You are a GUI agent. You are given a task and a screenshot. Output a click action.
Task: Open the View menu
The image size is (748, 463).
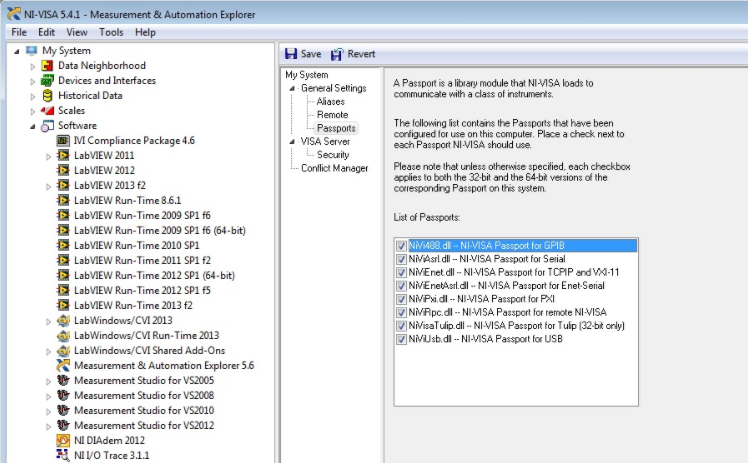coord(77,32)
